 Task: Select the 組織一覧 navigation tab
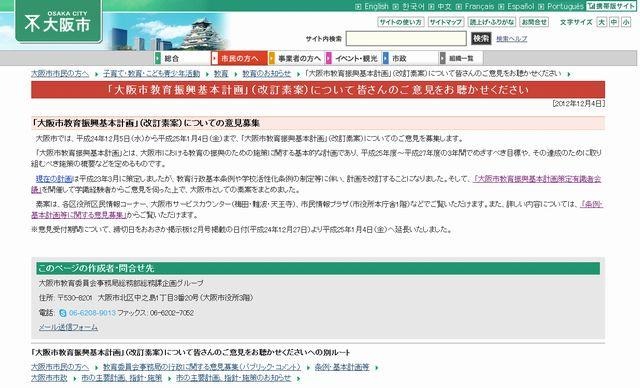461,58
